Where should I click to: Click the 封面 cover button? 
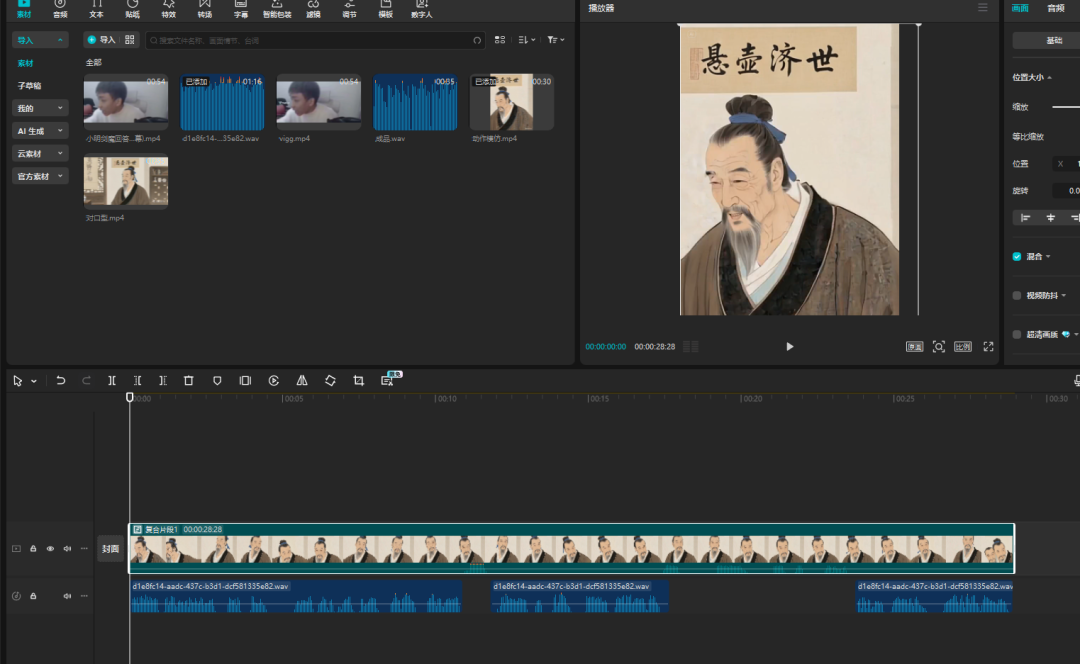110,549
